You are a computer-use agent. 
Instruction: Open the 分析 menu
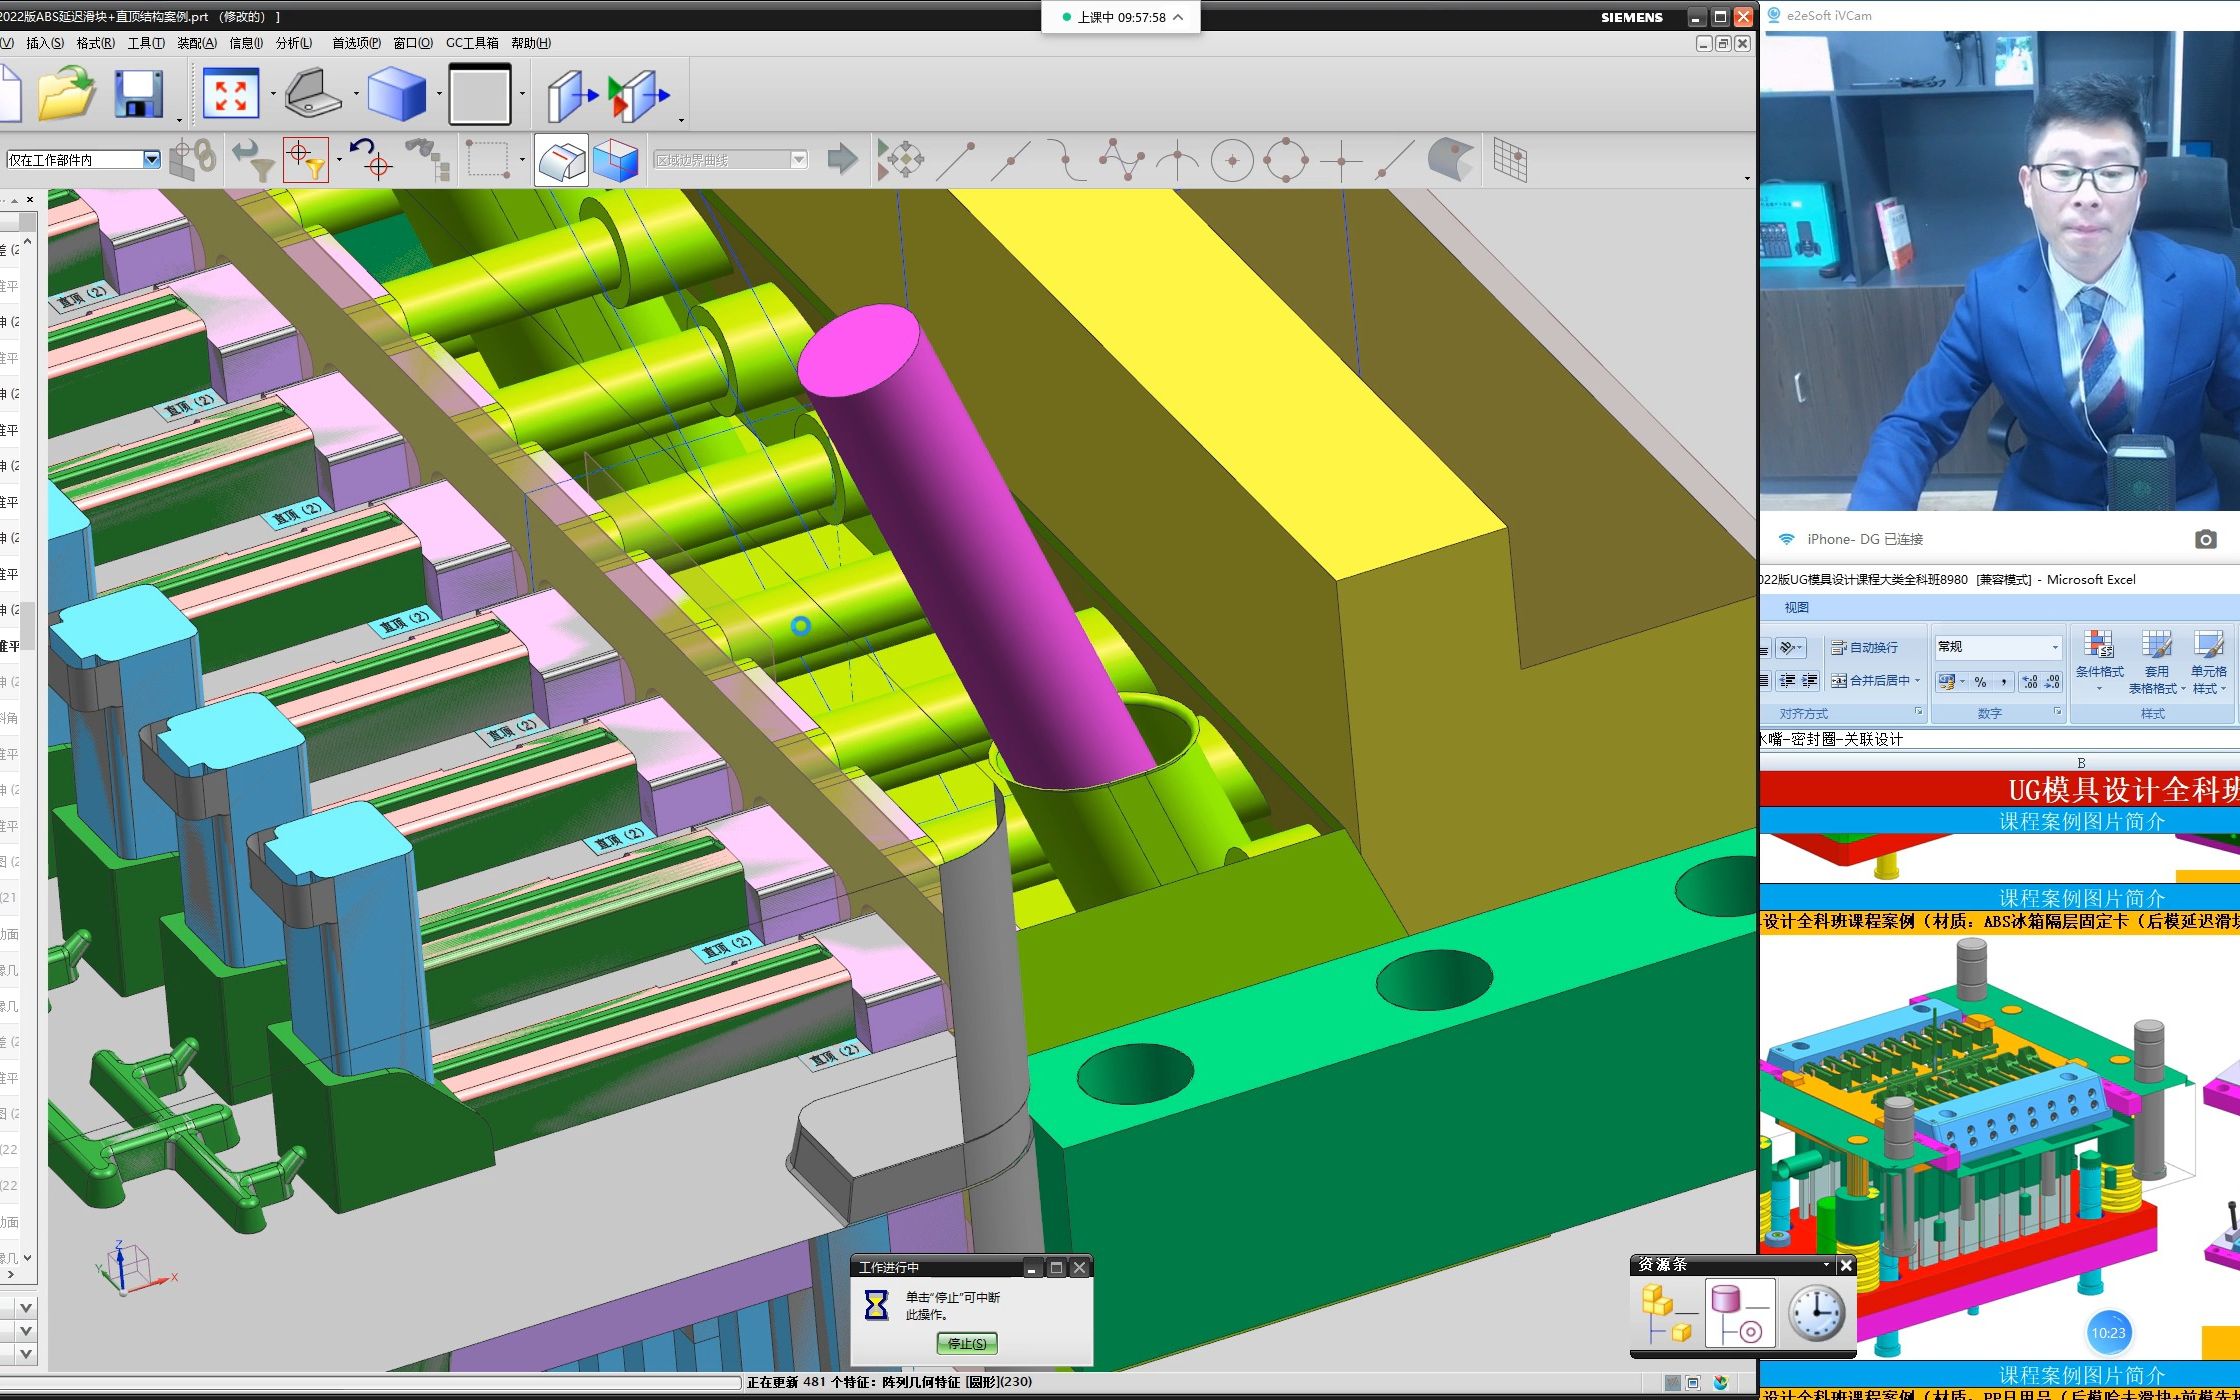click(x=293, y=43)
